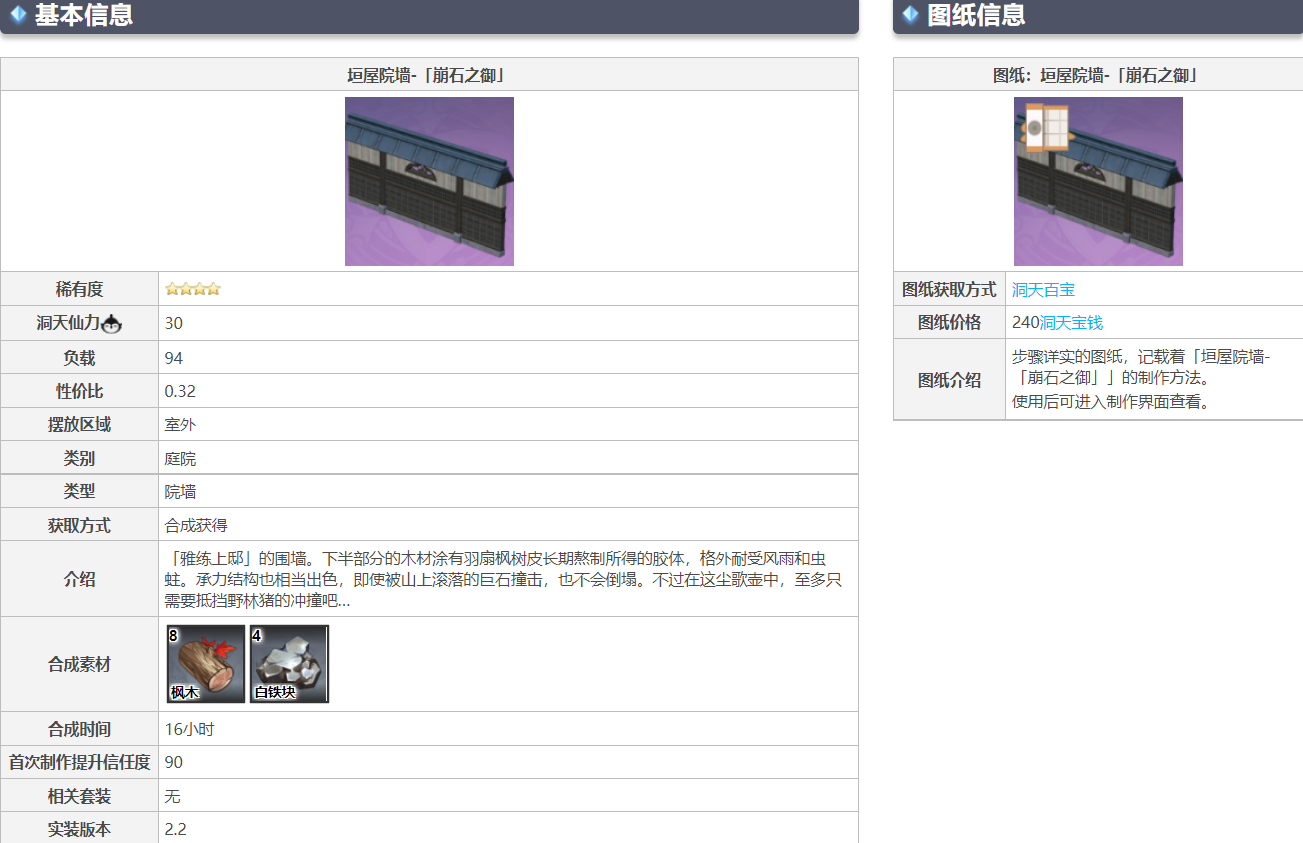The width and height of the screenshot is (1303, 843).
Task: Click the 类型 row label
Action: tap(80, 491)
